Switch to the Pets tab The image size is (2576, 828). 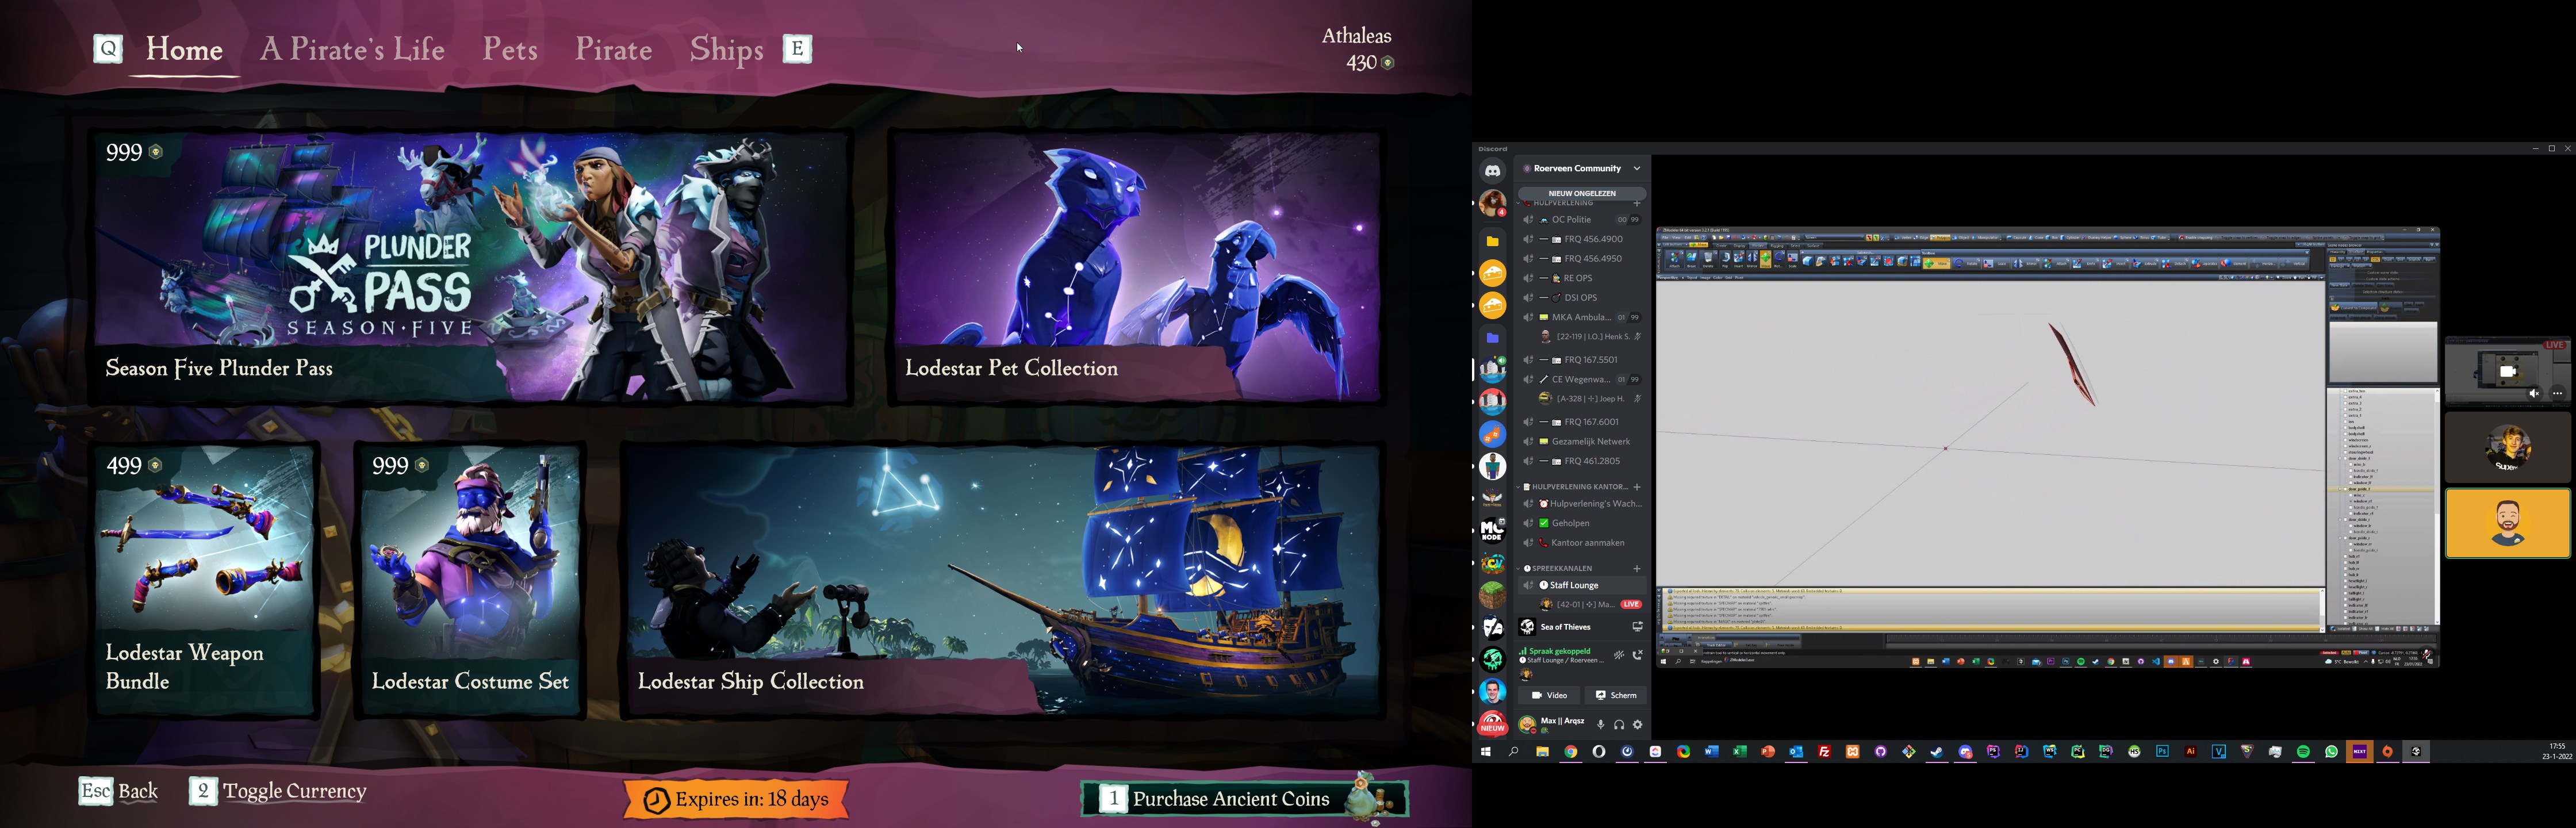coord(510,49)
